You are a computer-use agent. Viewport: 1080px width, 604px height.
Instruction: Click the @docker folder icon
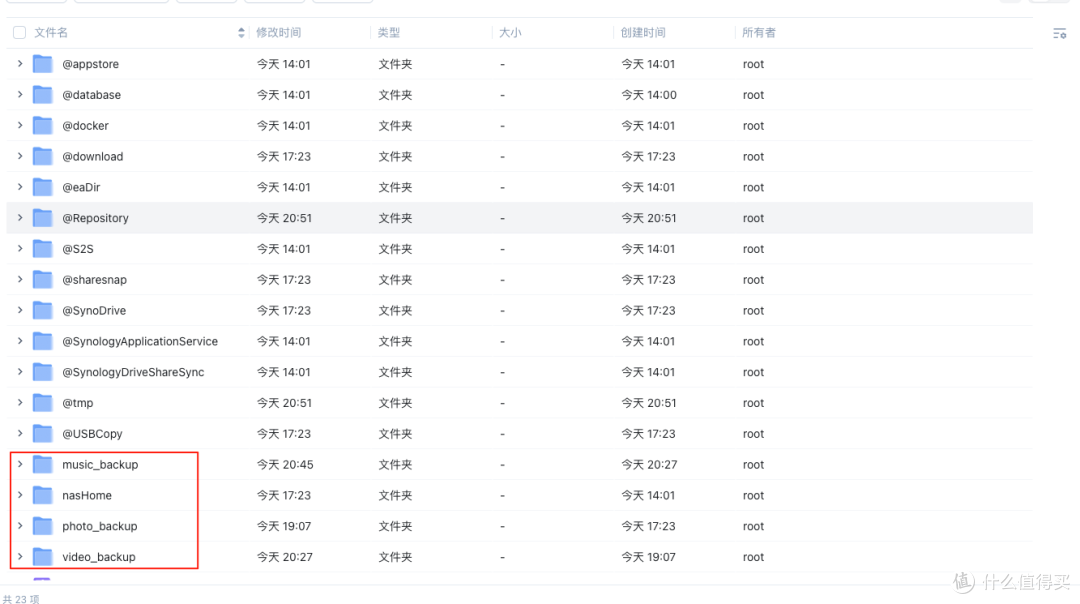(42, 125)
